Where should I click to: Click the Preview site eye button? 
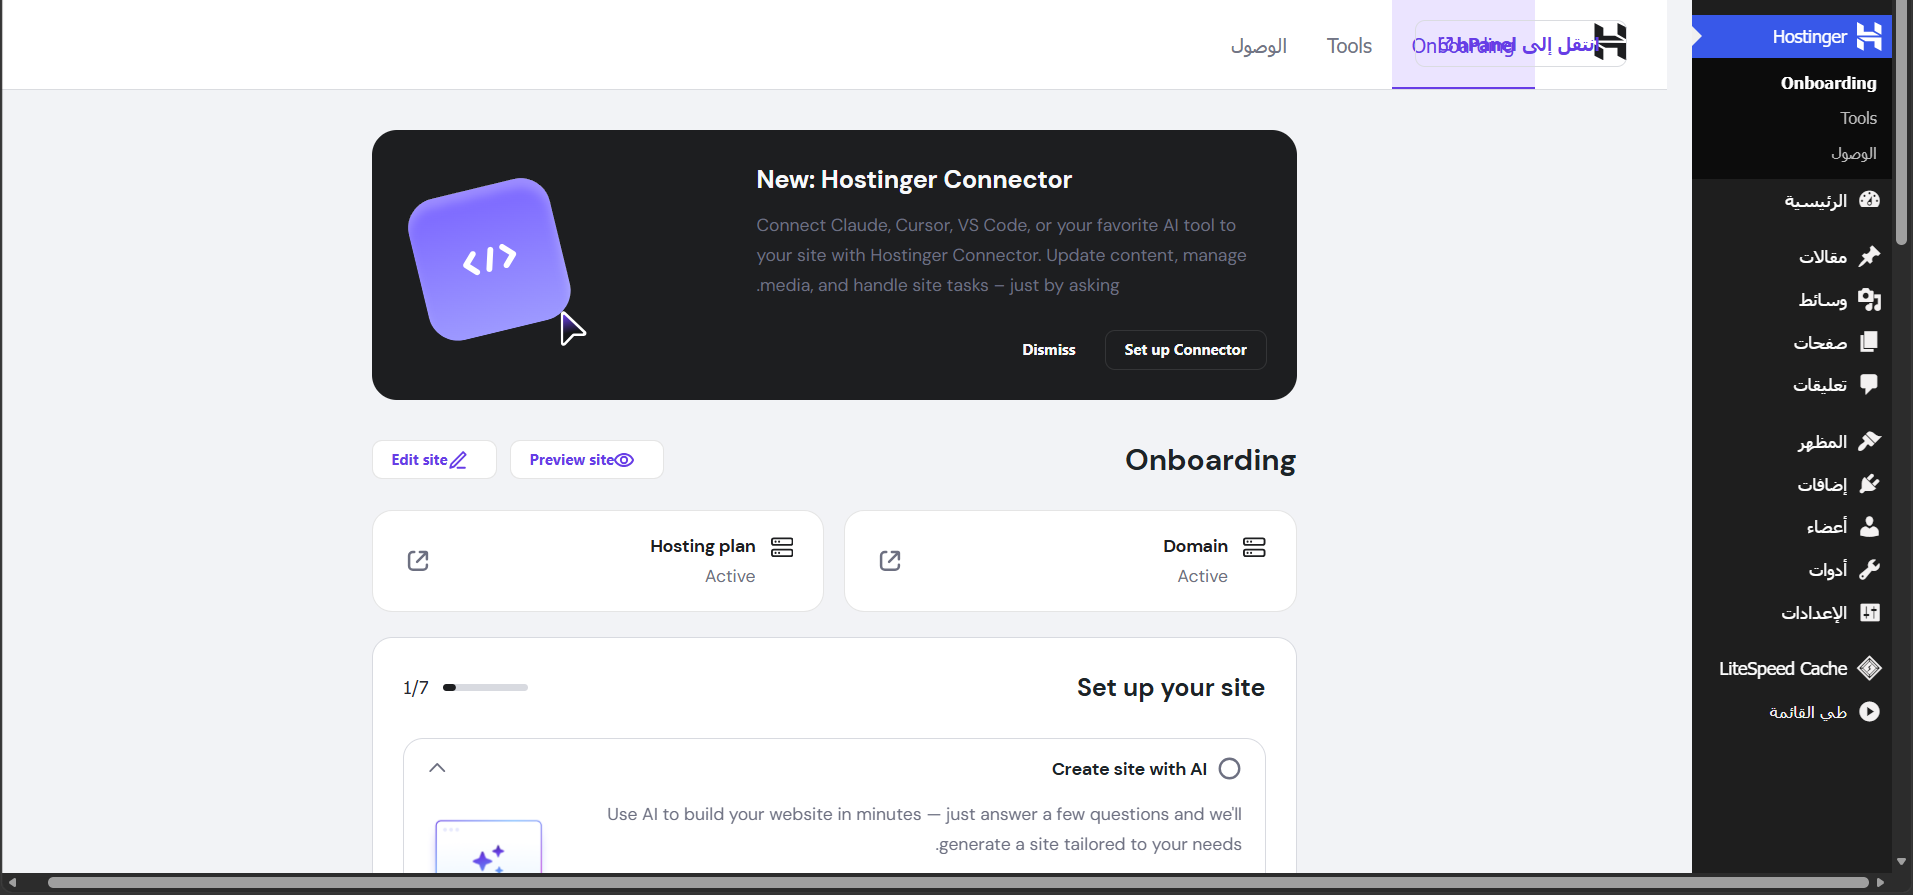pos(586,460)
